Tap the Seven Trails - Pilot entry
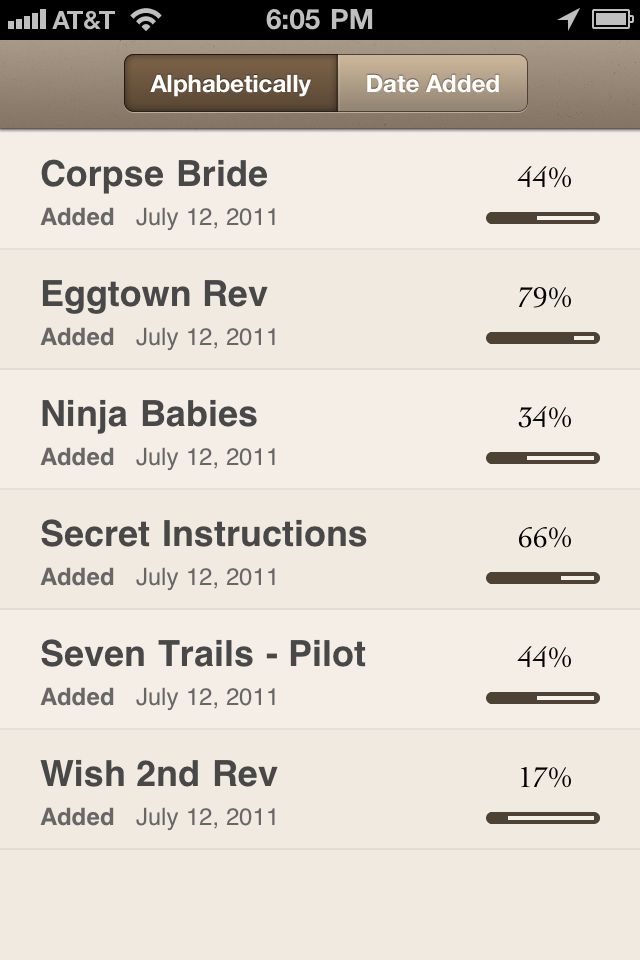 [x=320, y=669]
